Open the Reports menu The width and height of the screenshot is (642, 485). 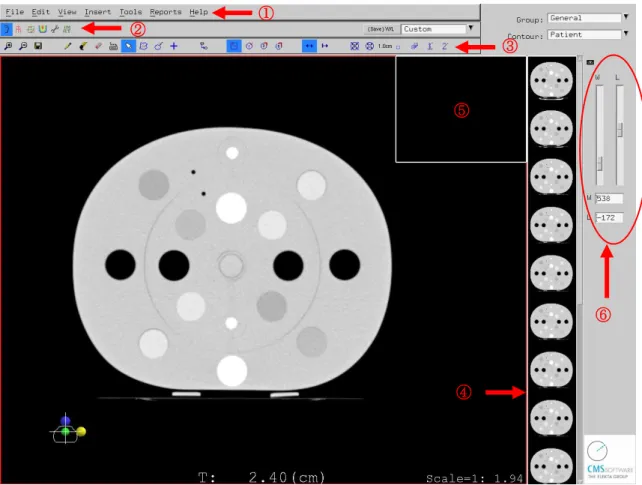[x=165, y=12]
